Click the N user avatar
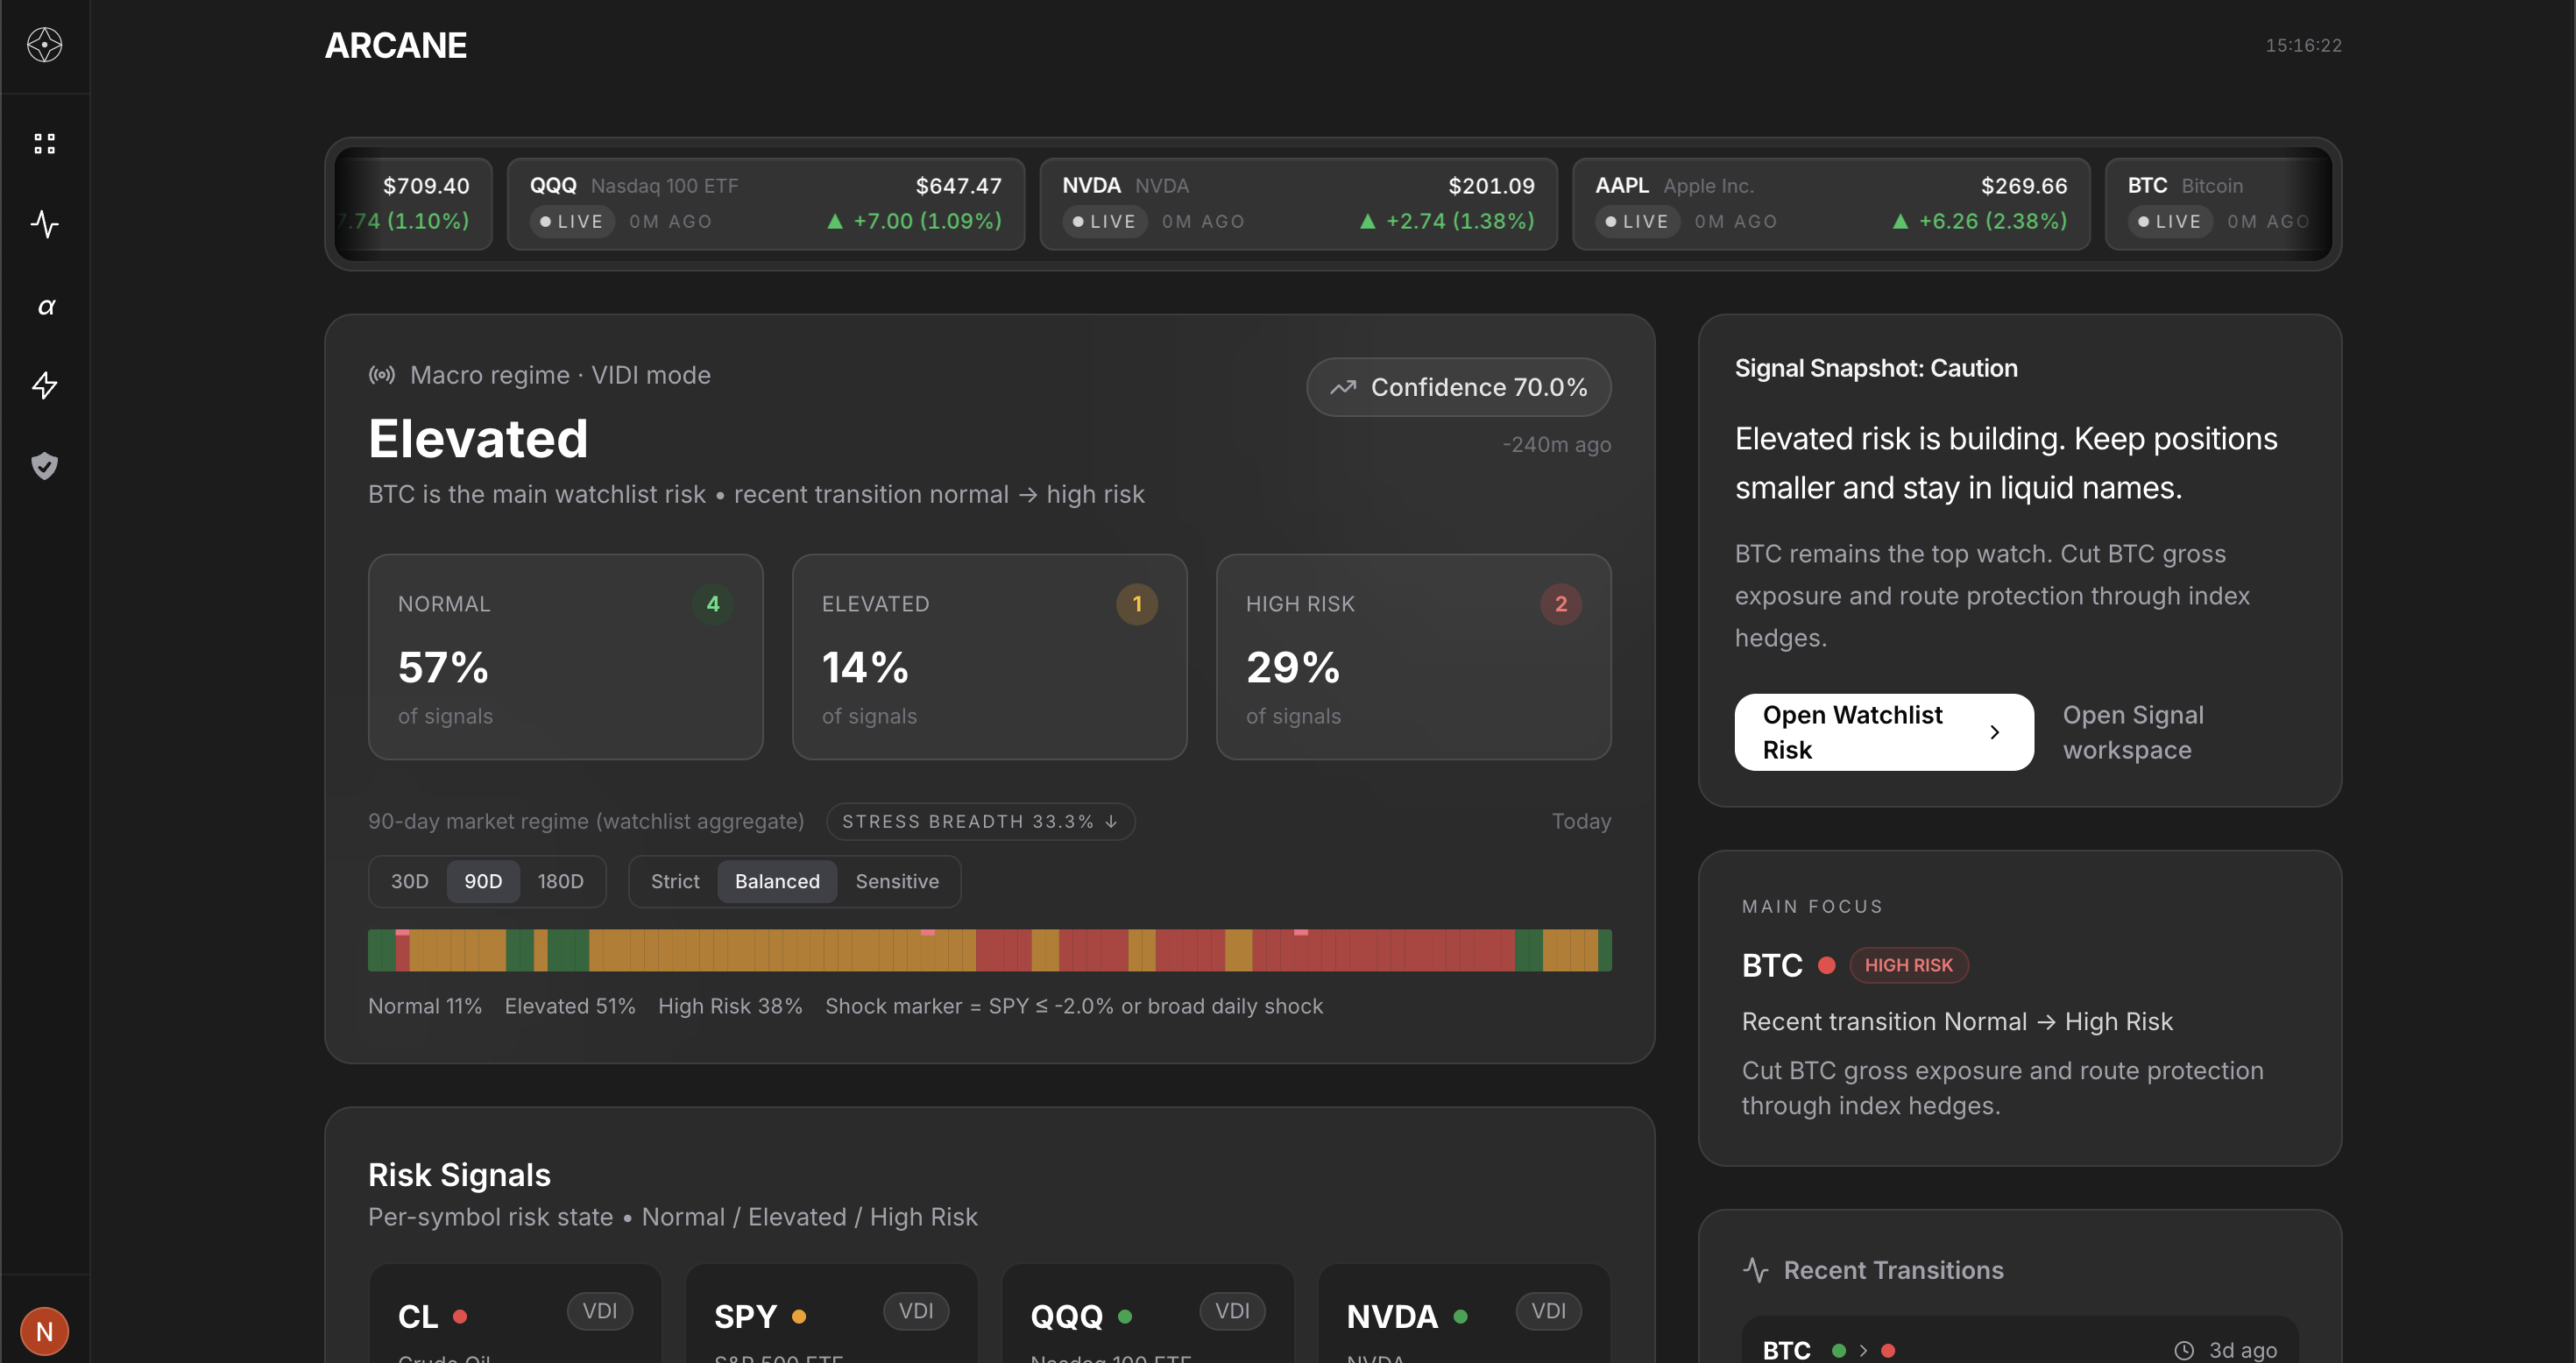Viewport: 2576px width, 1363px height. pos(44,1331)
